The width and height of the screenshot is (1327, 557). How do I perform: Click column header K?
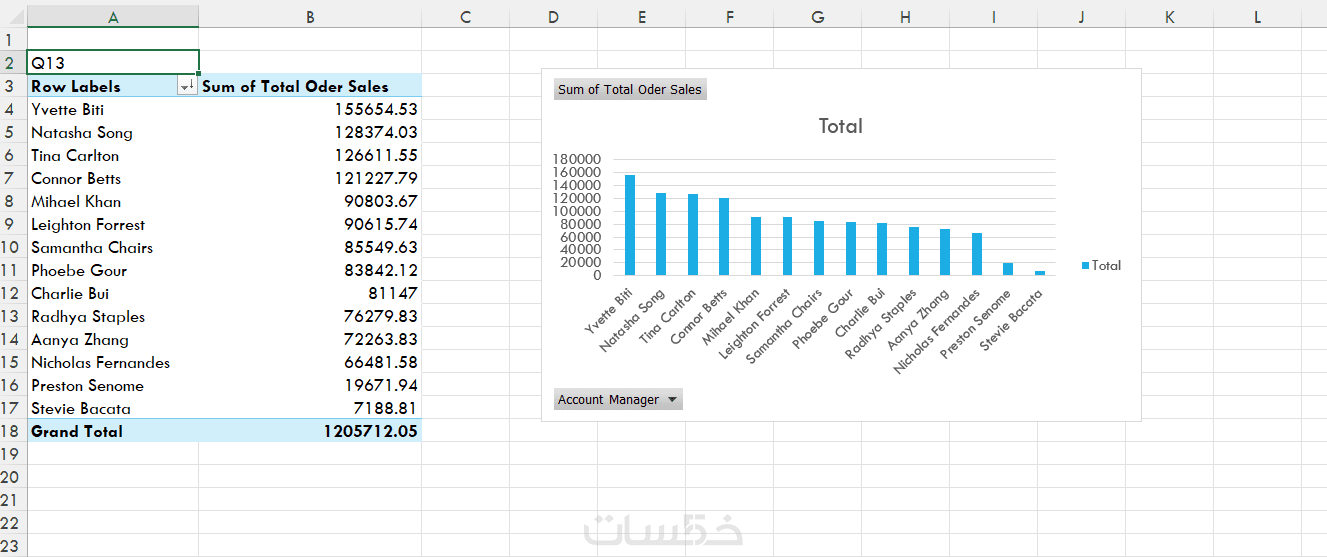[x=1169, y=17]
